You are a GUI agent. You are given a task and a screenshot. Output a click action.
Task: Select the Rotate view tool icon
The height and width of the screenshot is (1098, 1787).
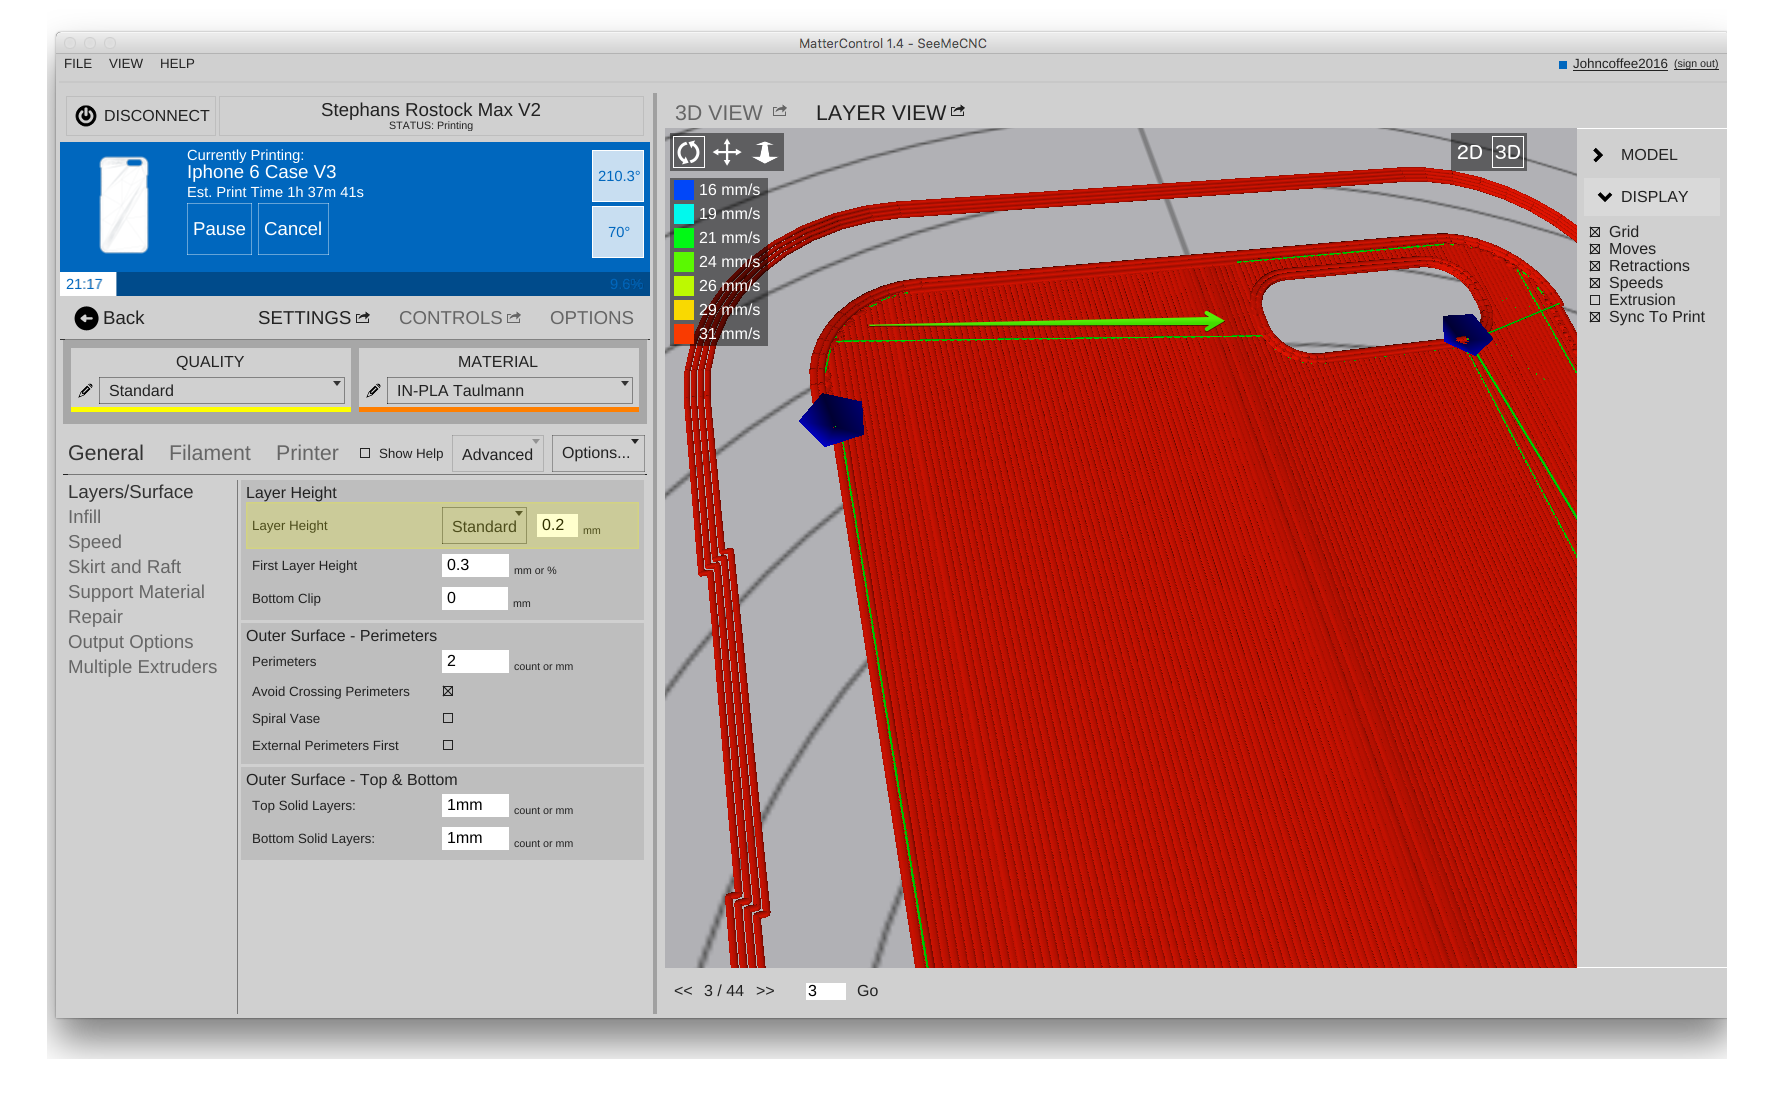click(x=688, y=152)
